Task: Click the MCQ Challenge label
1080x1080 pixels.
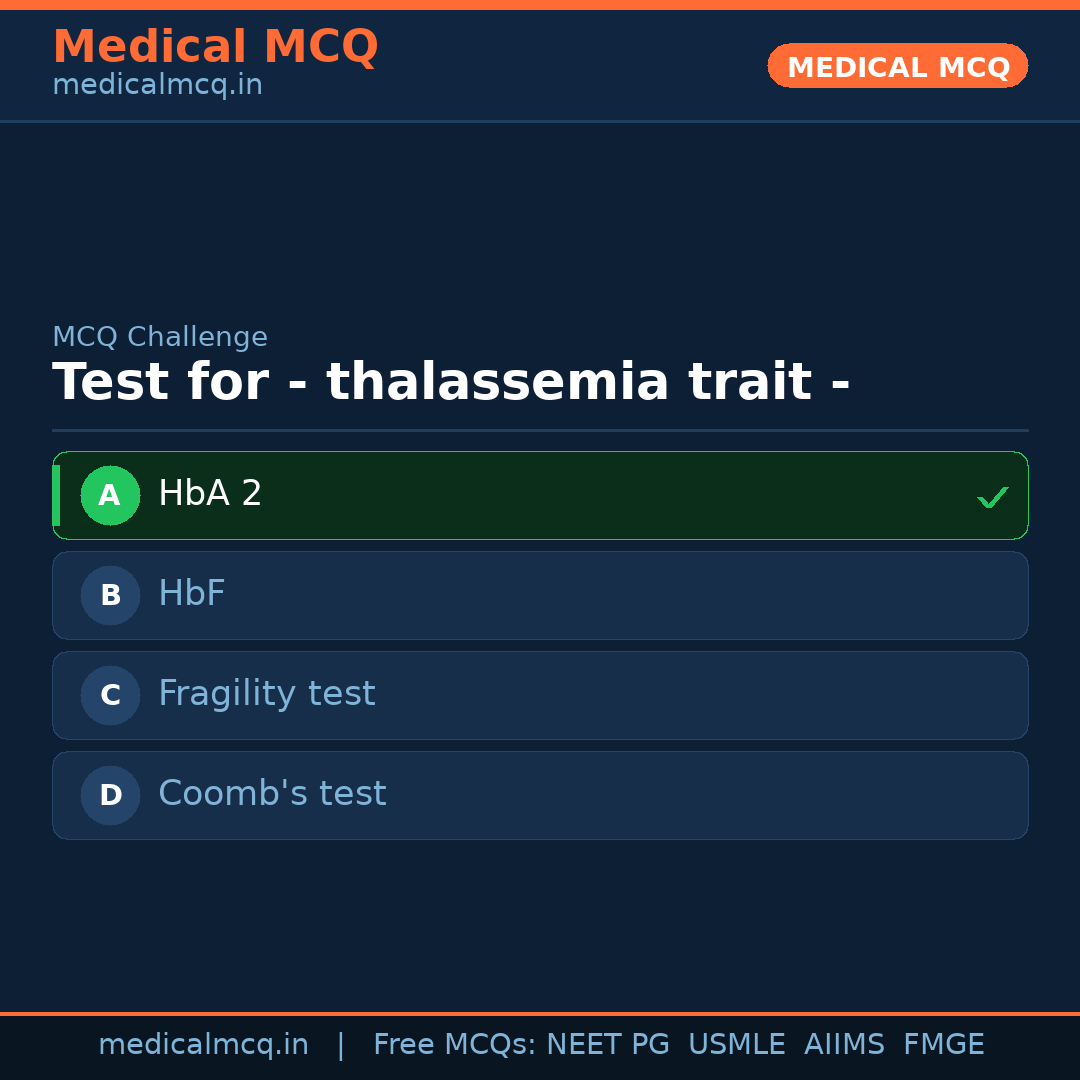Action: (x=160, y=337)
